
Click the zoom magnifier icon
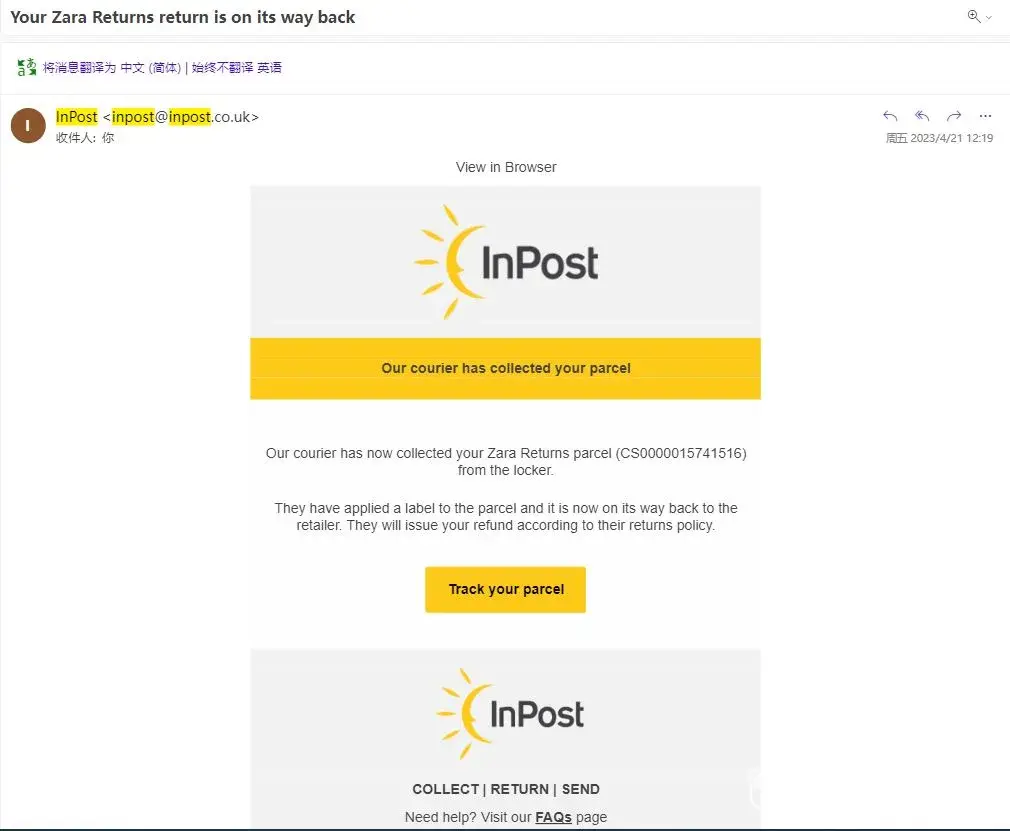coord(973,17)
